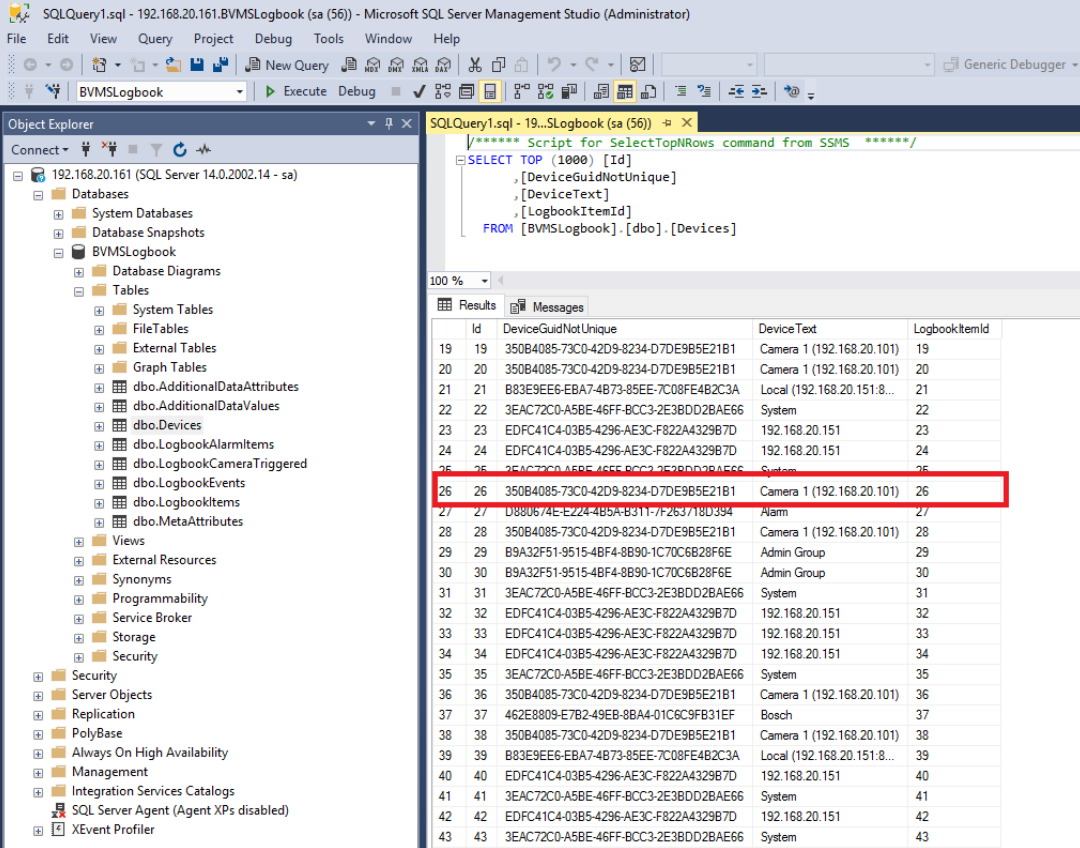Collapse the Tables folder node
The image size is (1080, 848).
(79, 290)
